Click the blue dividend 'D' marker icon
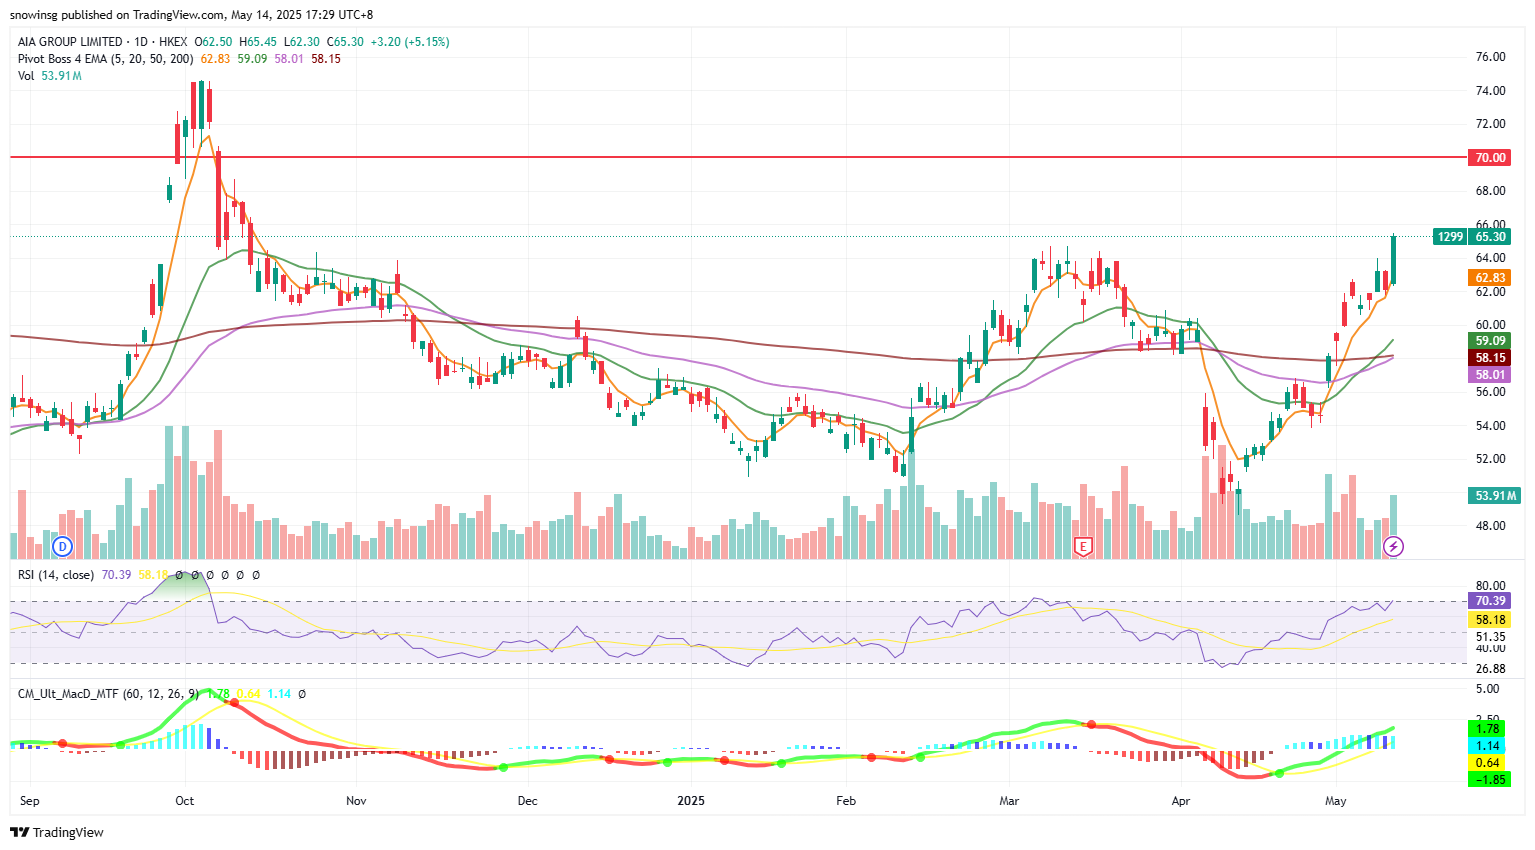Viewport: 1535px width, 850px height. coord(63,546)
